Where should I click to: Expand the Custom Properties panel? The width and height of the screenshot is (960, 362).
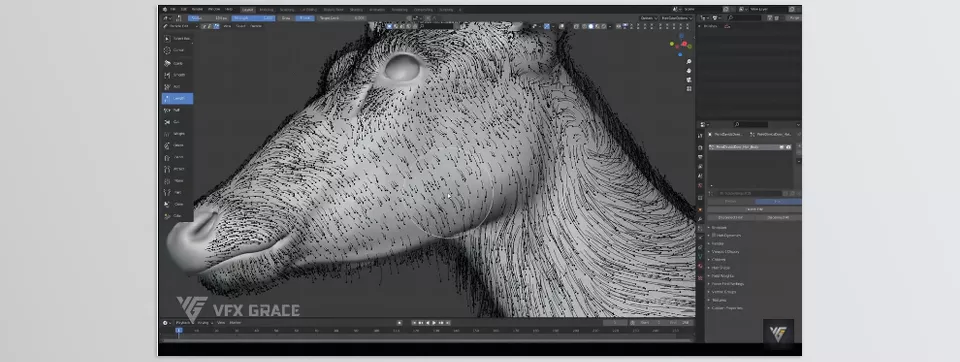click(x=727, y=308)
